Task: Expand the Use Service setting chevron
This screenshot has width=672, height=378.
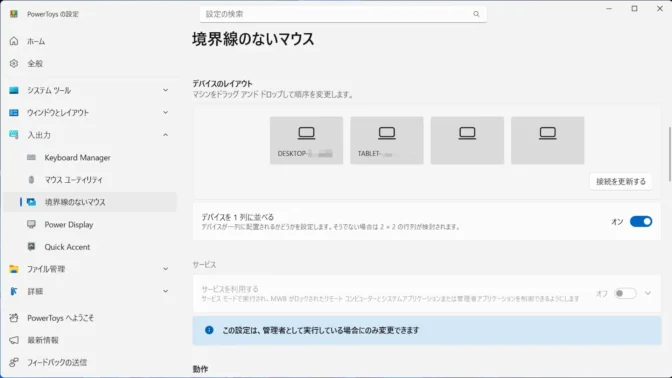Action: click(x=648, y=294)
